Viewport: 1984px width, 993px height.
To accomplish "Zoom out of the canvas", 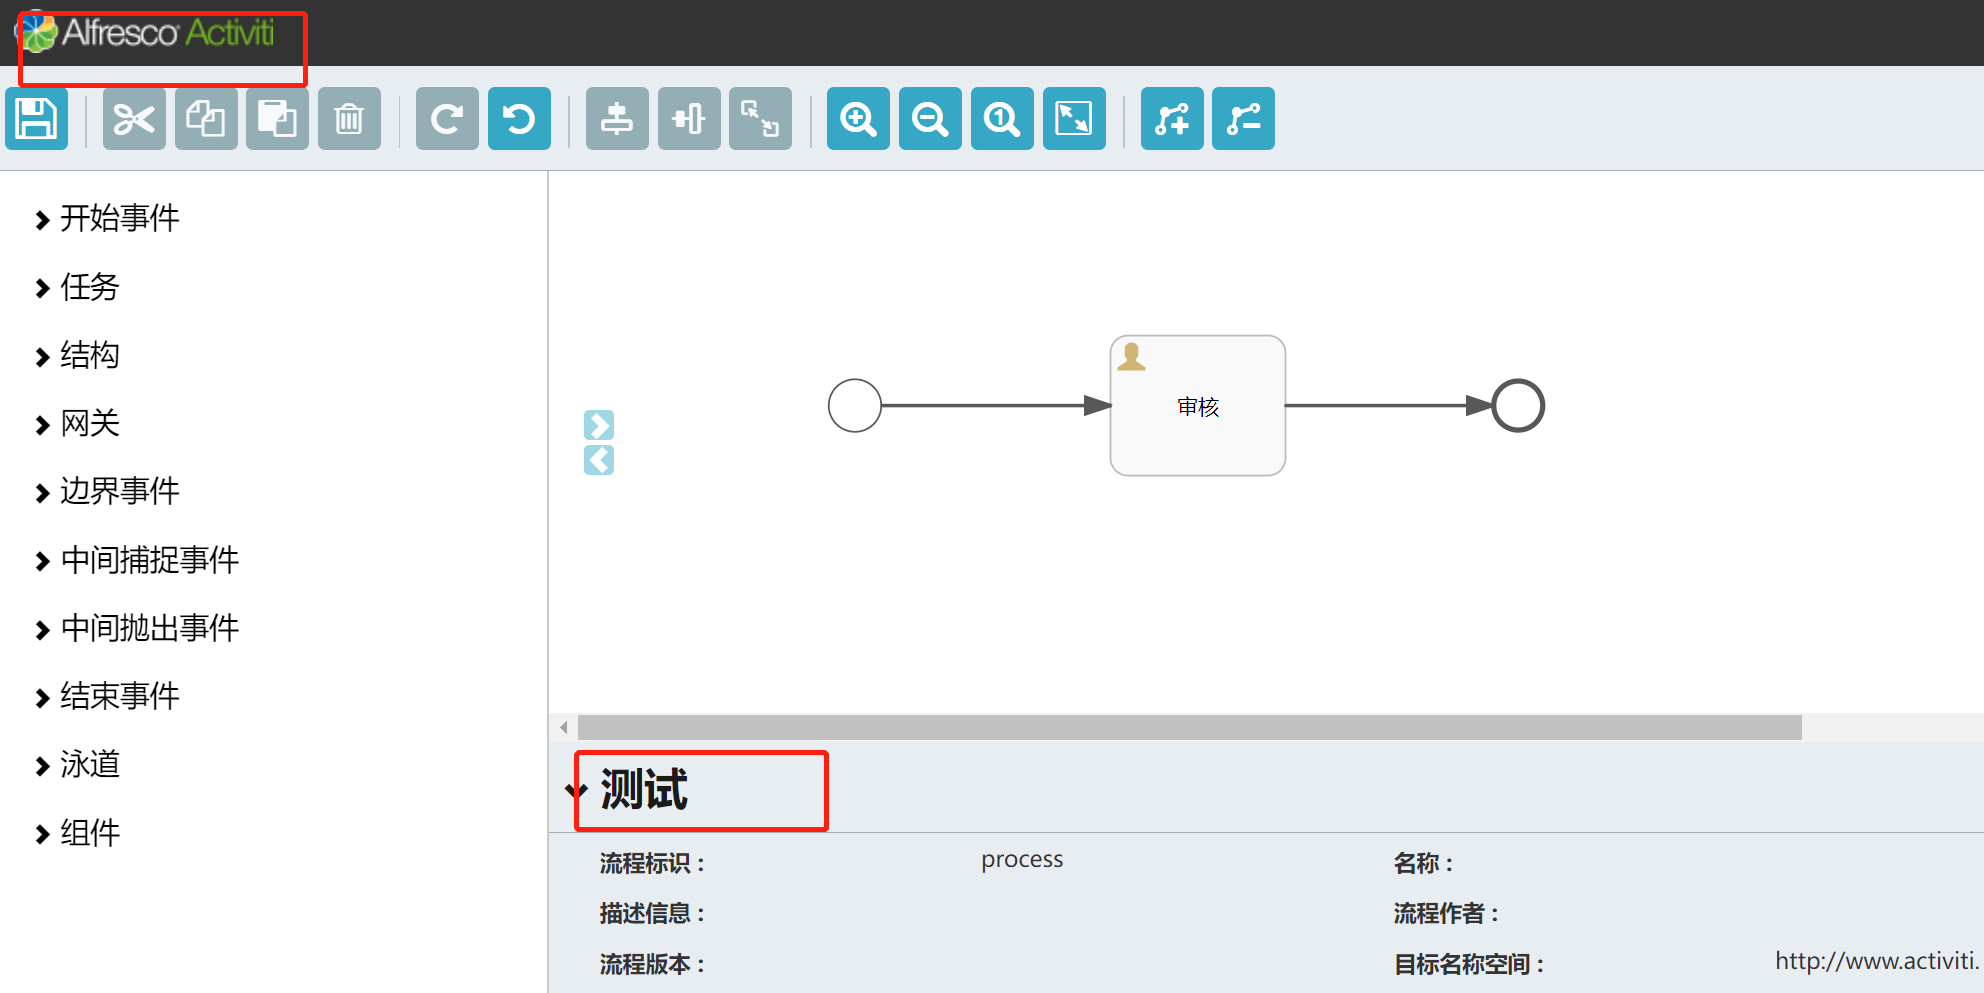I will click(930, 118).
